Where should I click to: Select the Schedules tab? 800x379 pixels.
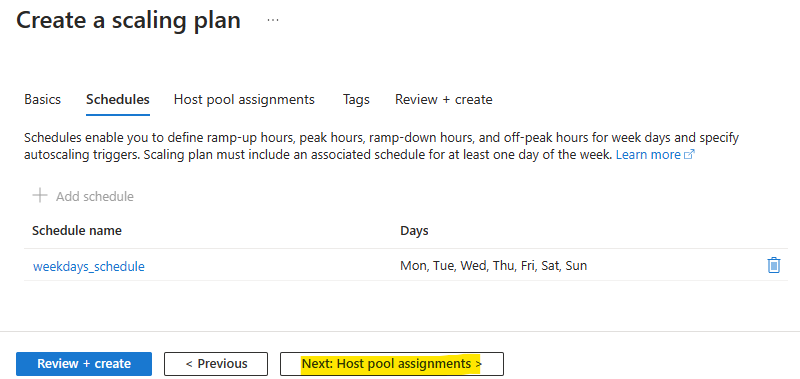point(118,99)
